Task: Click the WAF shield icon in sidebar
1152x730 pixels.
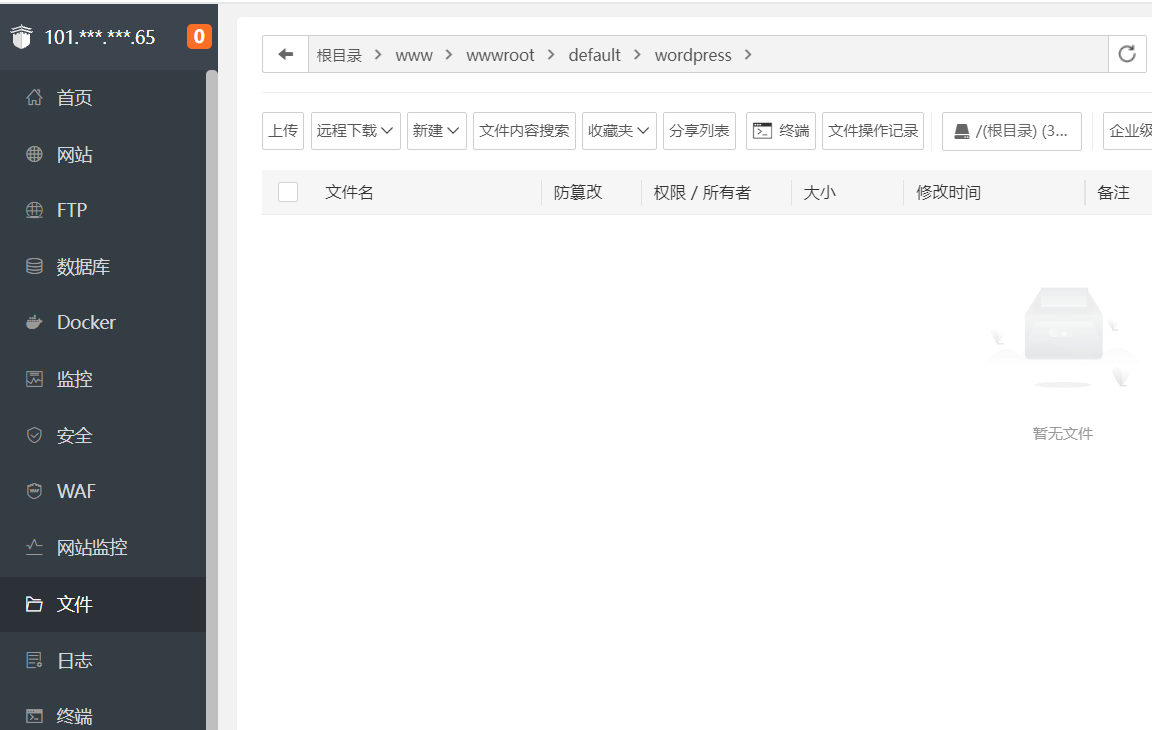Action: click(34, 491)
